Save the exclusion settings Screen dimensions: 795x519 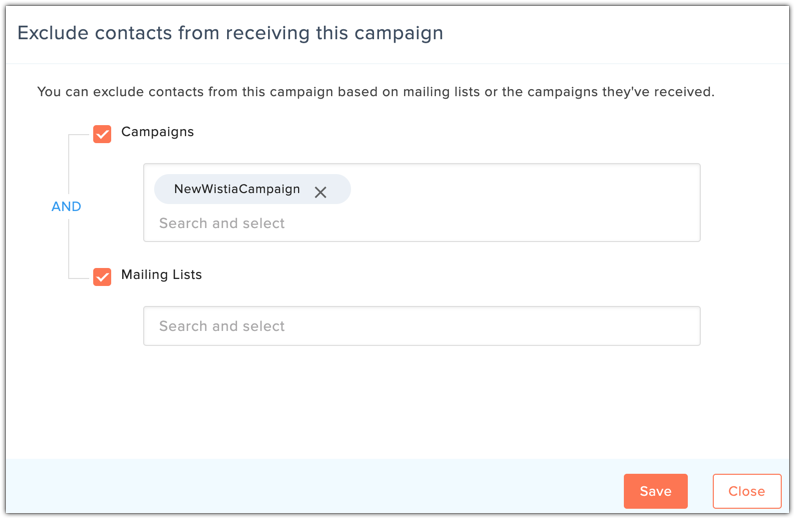pos(656,491)
